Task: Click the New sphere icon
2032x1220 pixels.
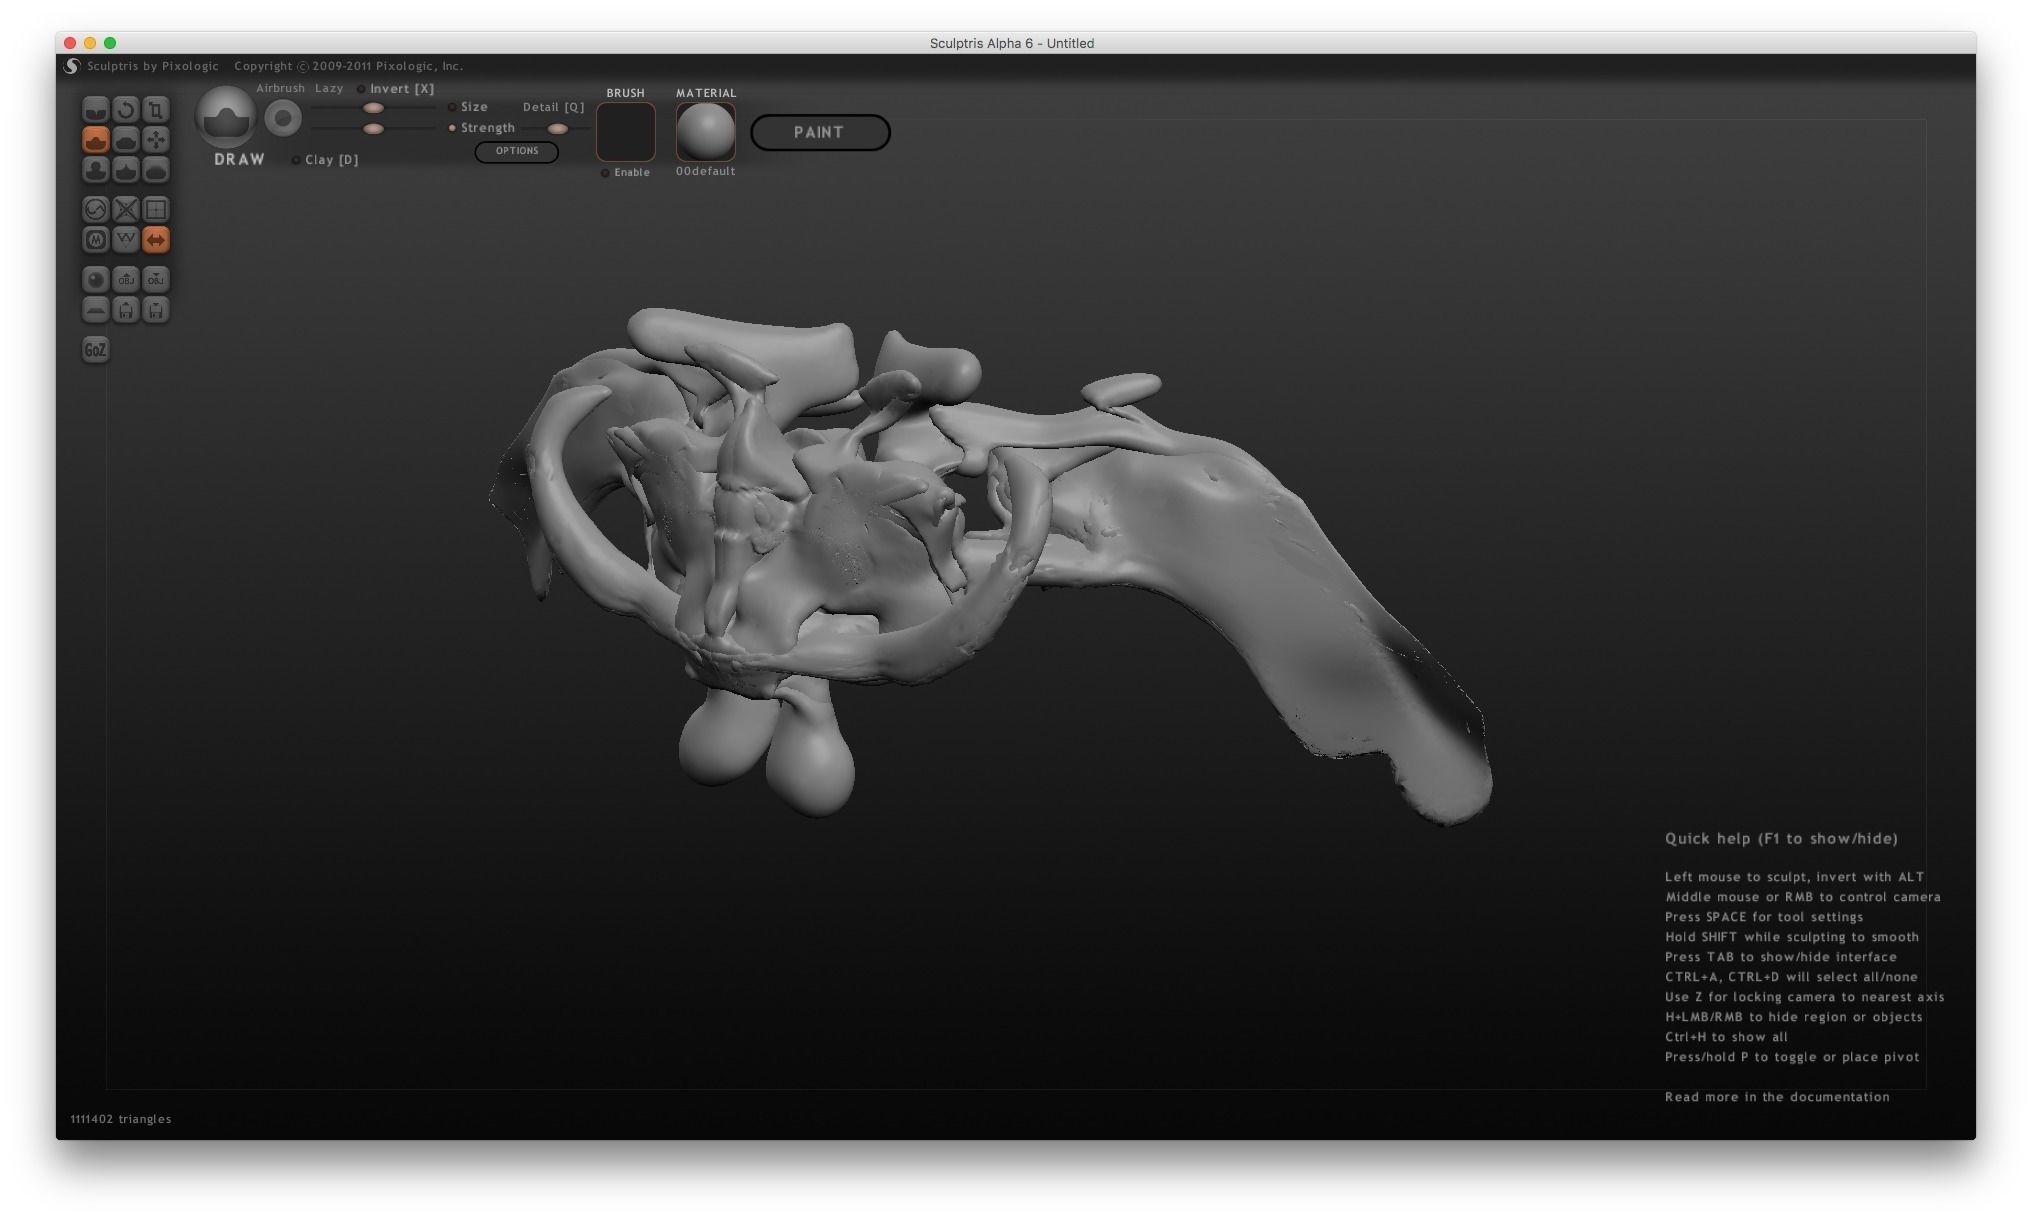Action: pos(96,279)
